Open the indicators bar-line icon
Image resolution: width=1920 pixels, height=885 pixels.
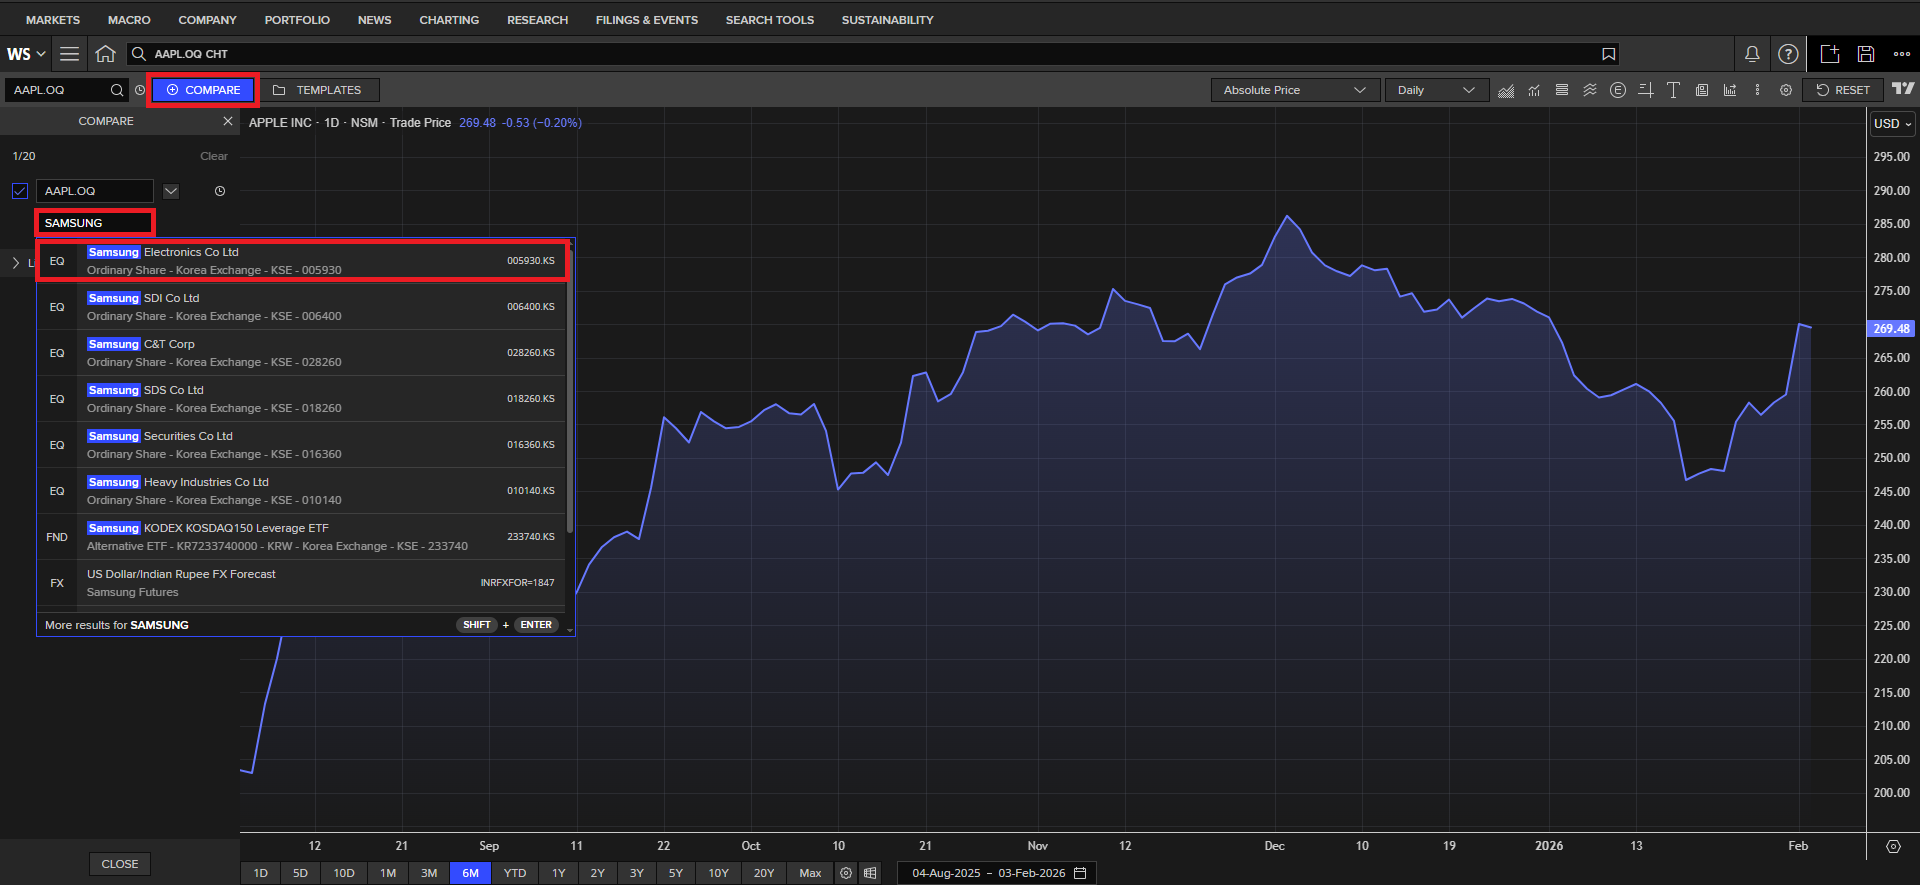pyautogui.click(x=1534, y=90)
